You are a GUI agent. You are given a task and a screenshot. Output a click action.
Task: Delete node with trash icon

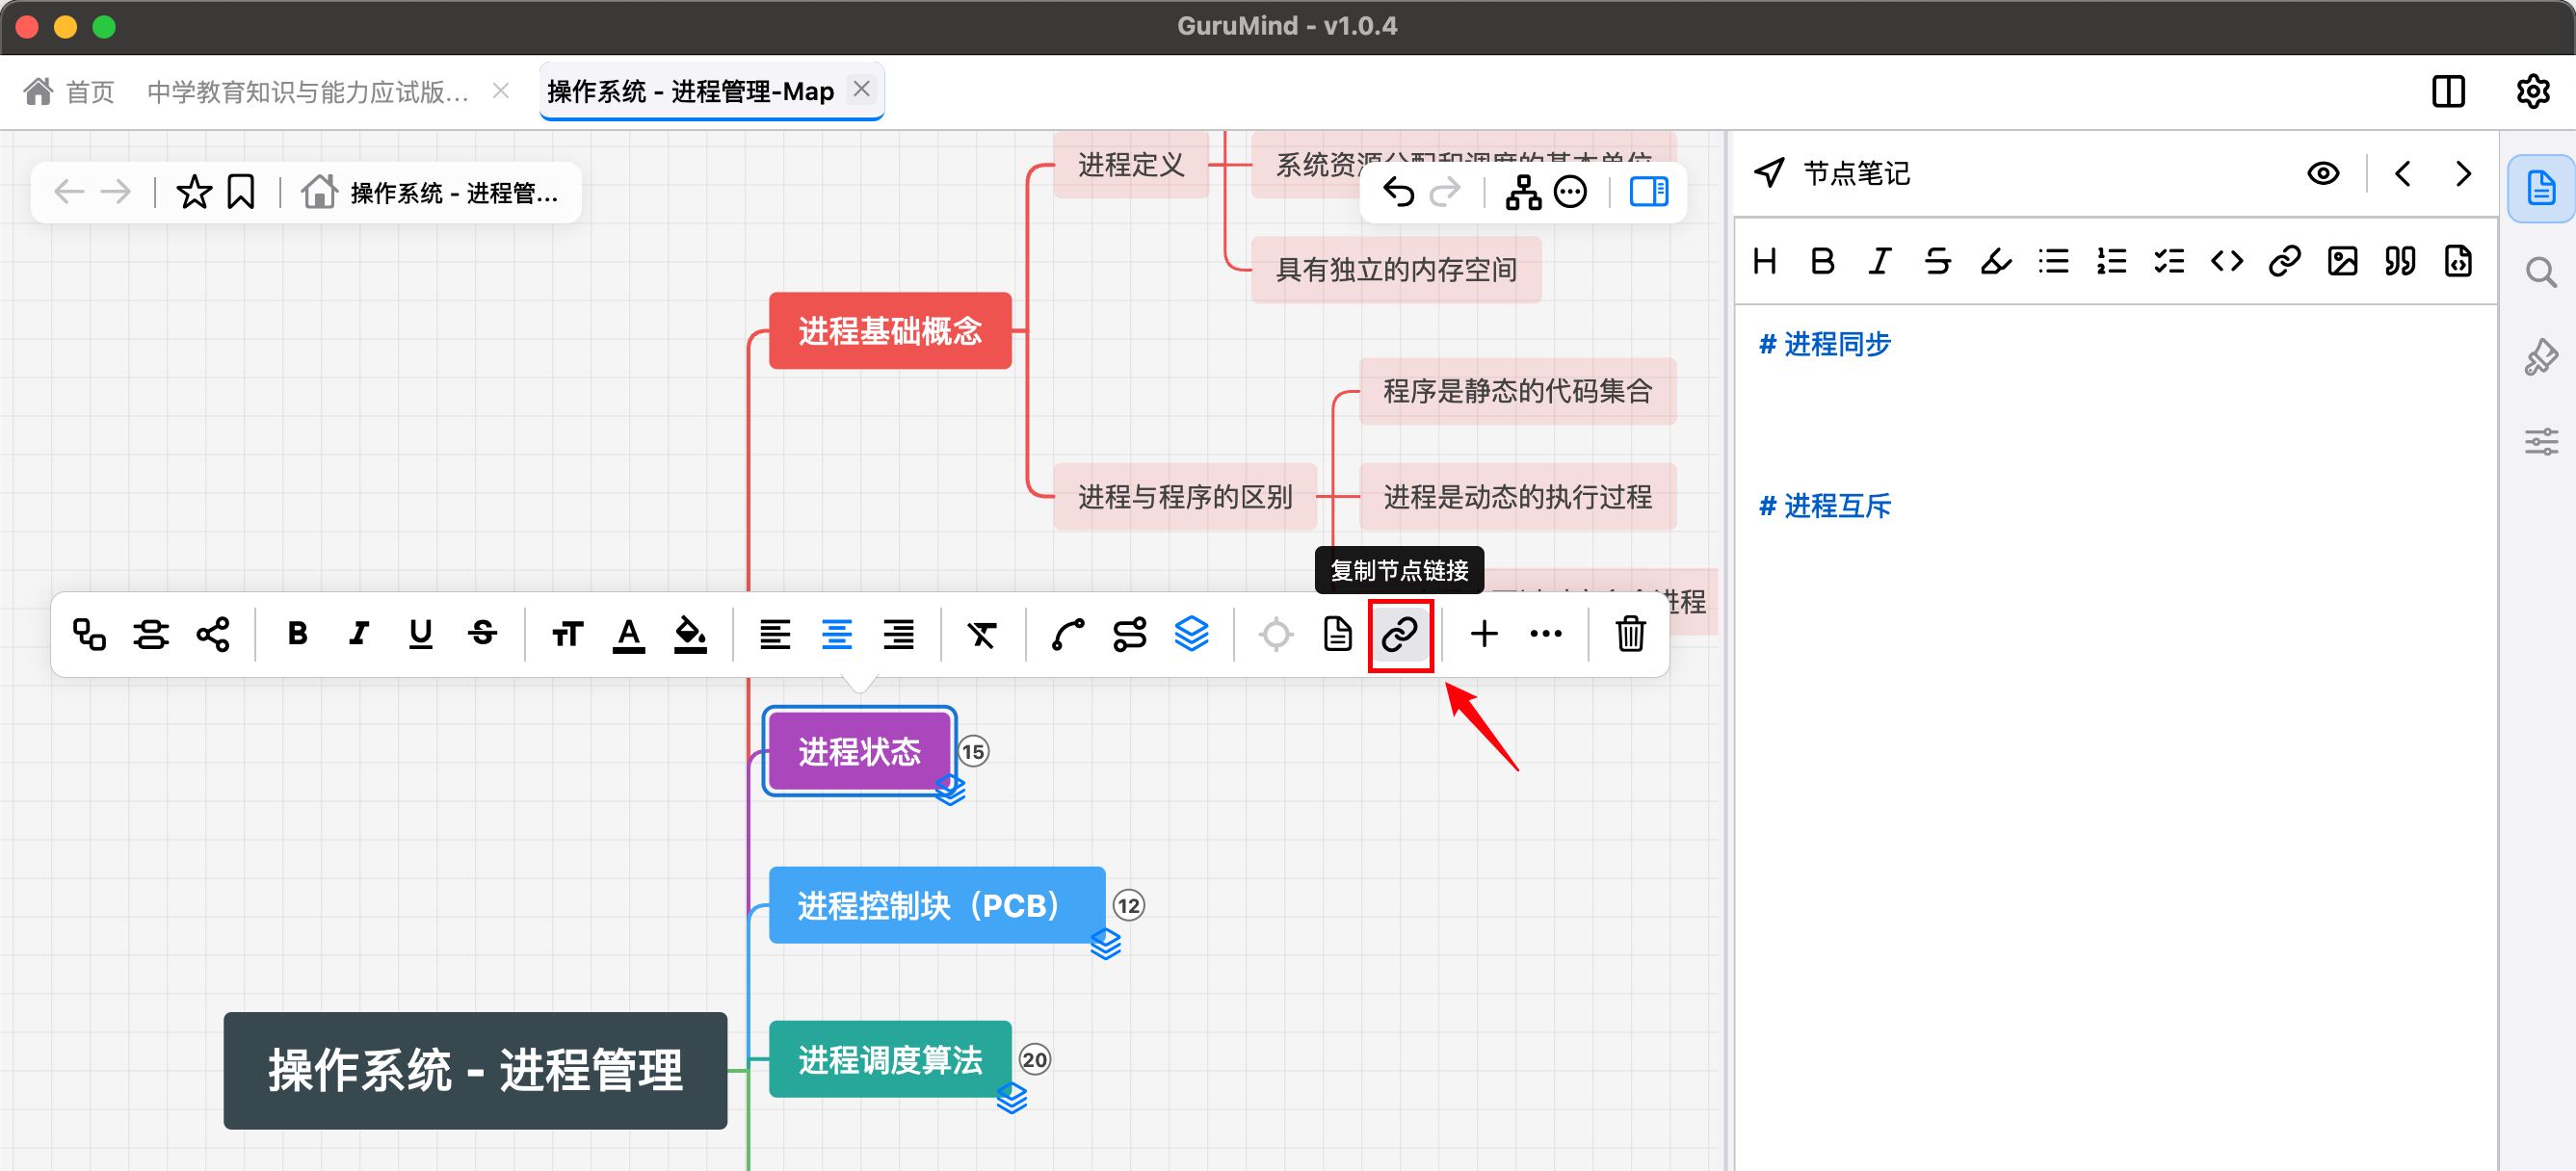tap(1629, 634)
